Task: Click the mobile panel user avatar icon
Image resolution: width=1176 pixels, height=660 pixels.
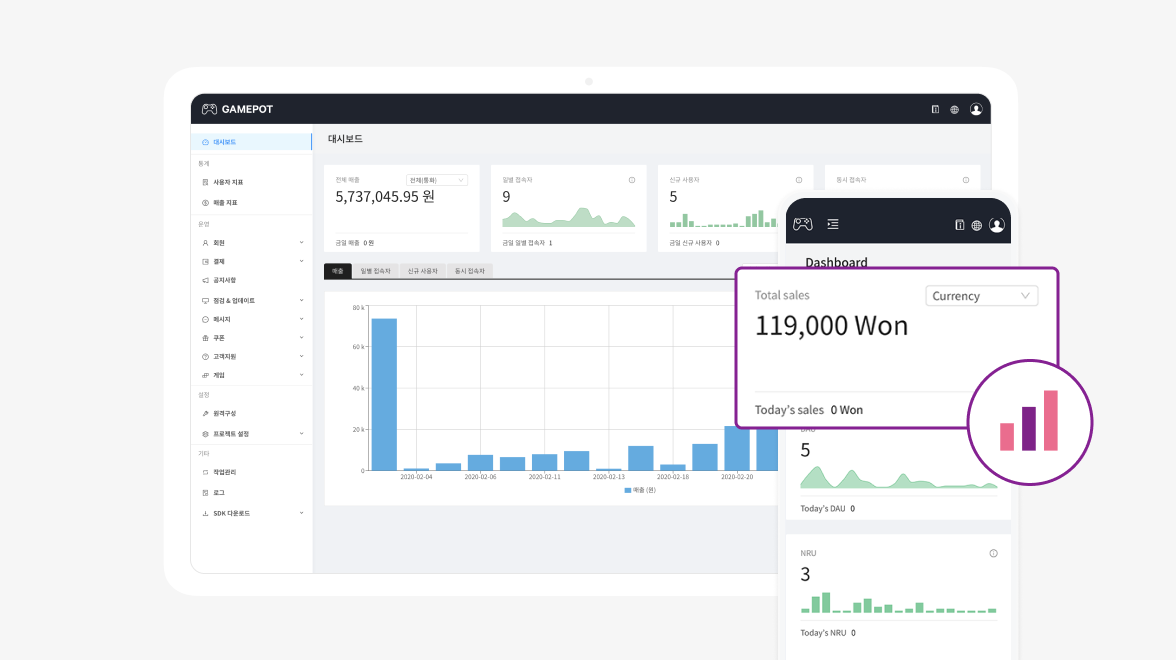Action: click(997, 225)
